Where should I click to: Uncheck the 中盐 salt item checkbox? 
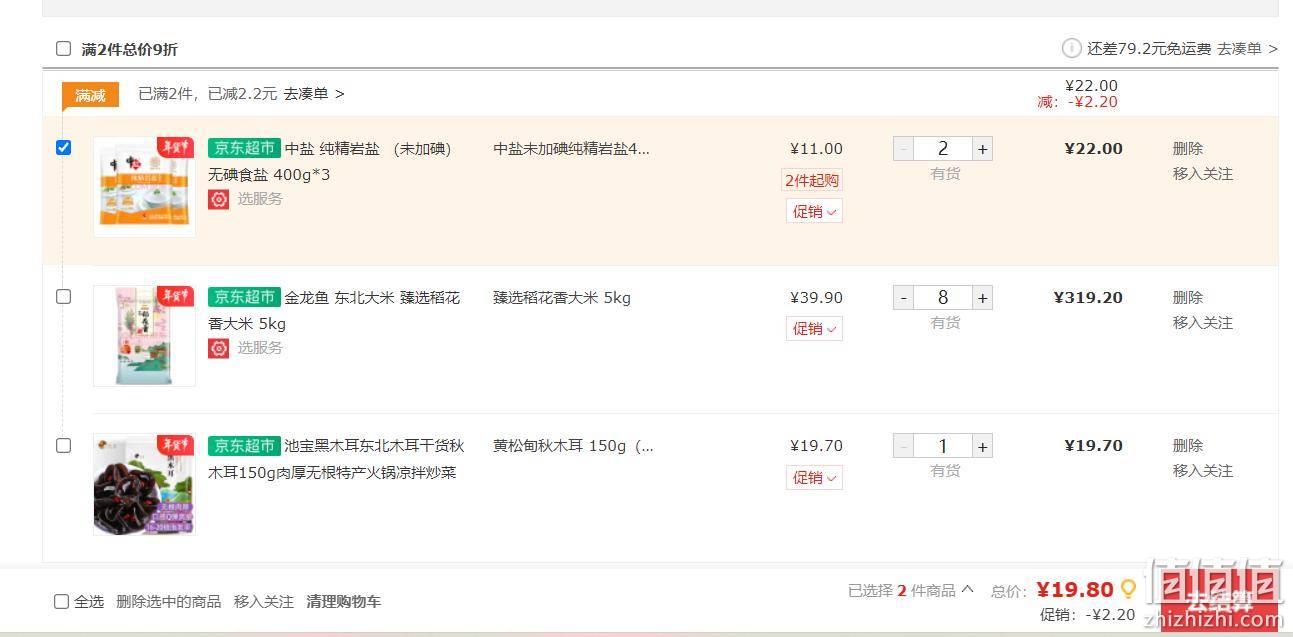tap(64, 148)
